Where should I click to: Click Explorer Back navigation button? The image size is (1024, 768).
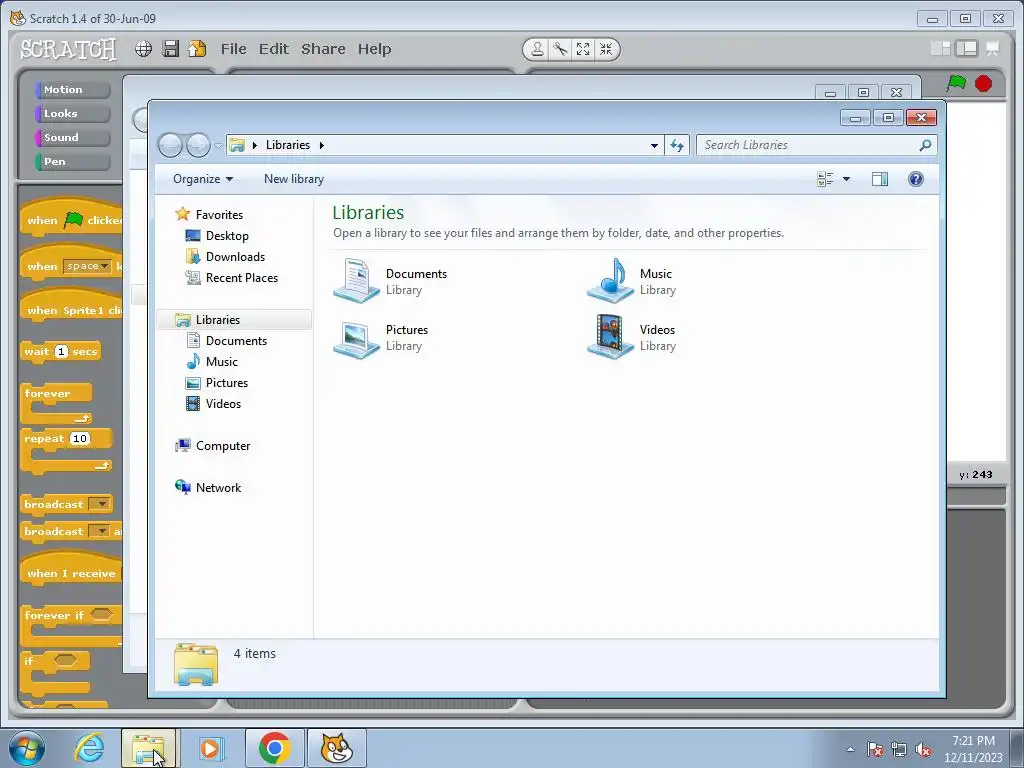pyautogui.click(x=170, y=145)
